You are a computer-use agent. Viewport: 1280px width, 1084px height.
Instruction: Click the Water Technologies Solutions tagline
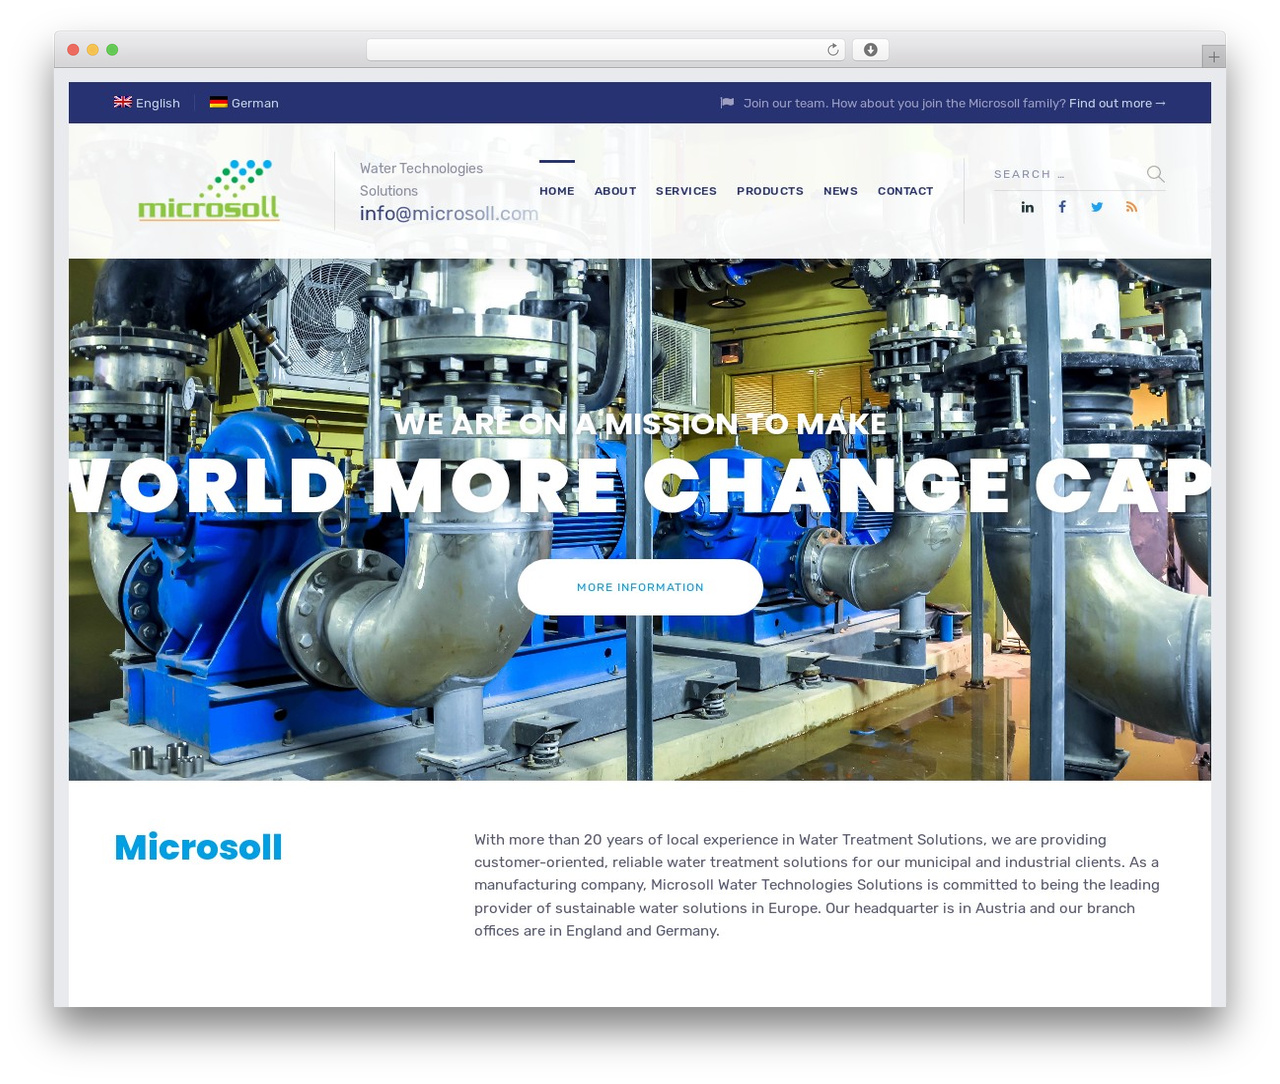pos(421,179)
